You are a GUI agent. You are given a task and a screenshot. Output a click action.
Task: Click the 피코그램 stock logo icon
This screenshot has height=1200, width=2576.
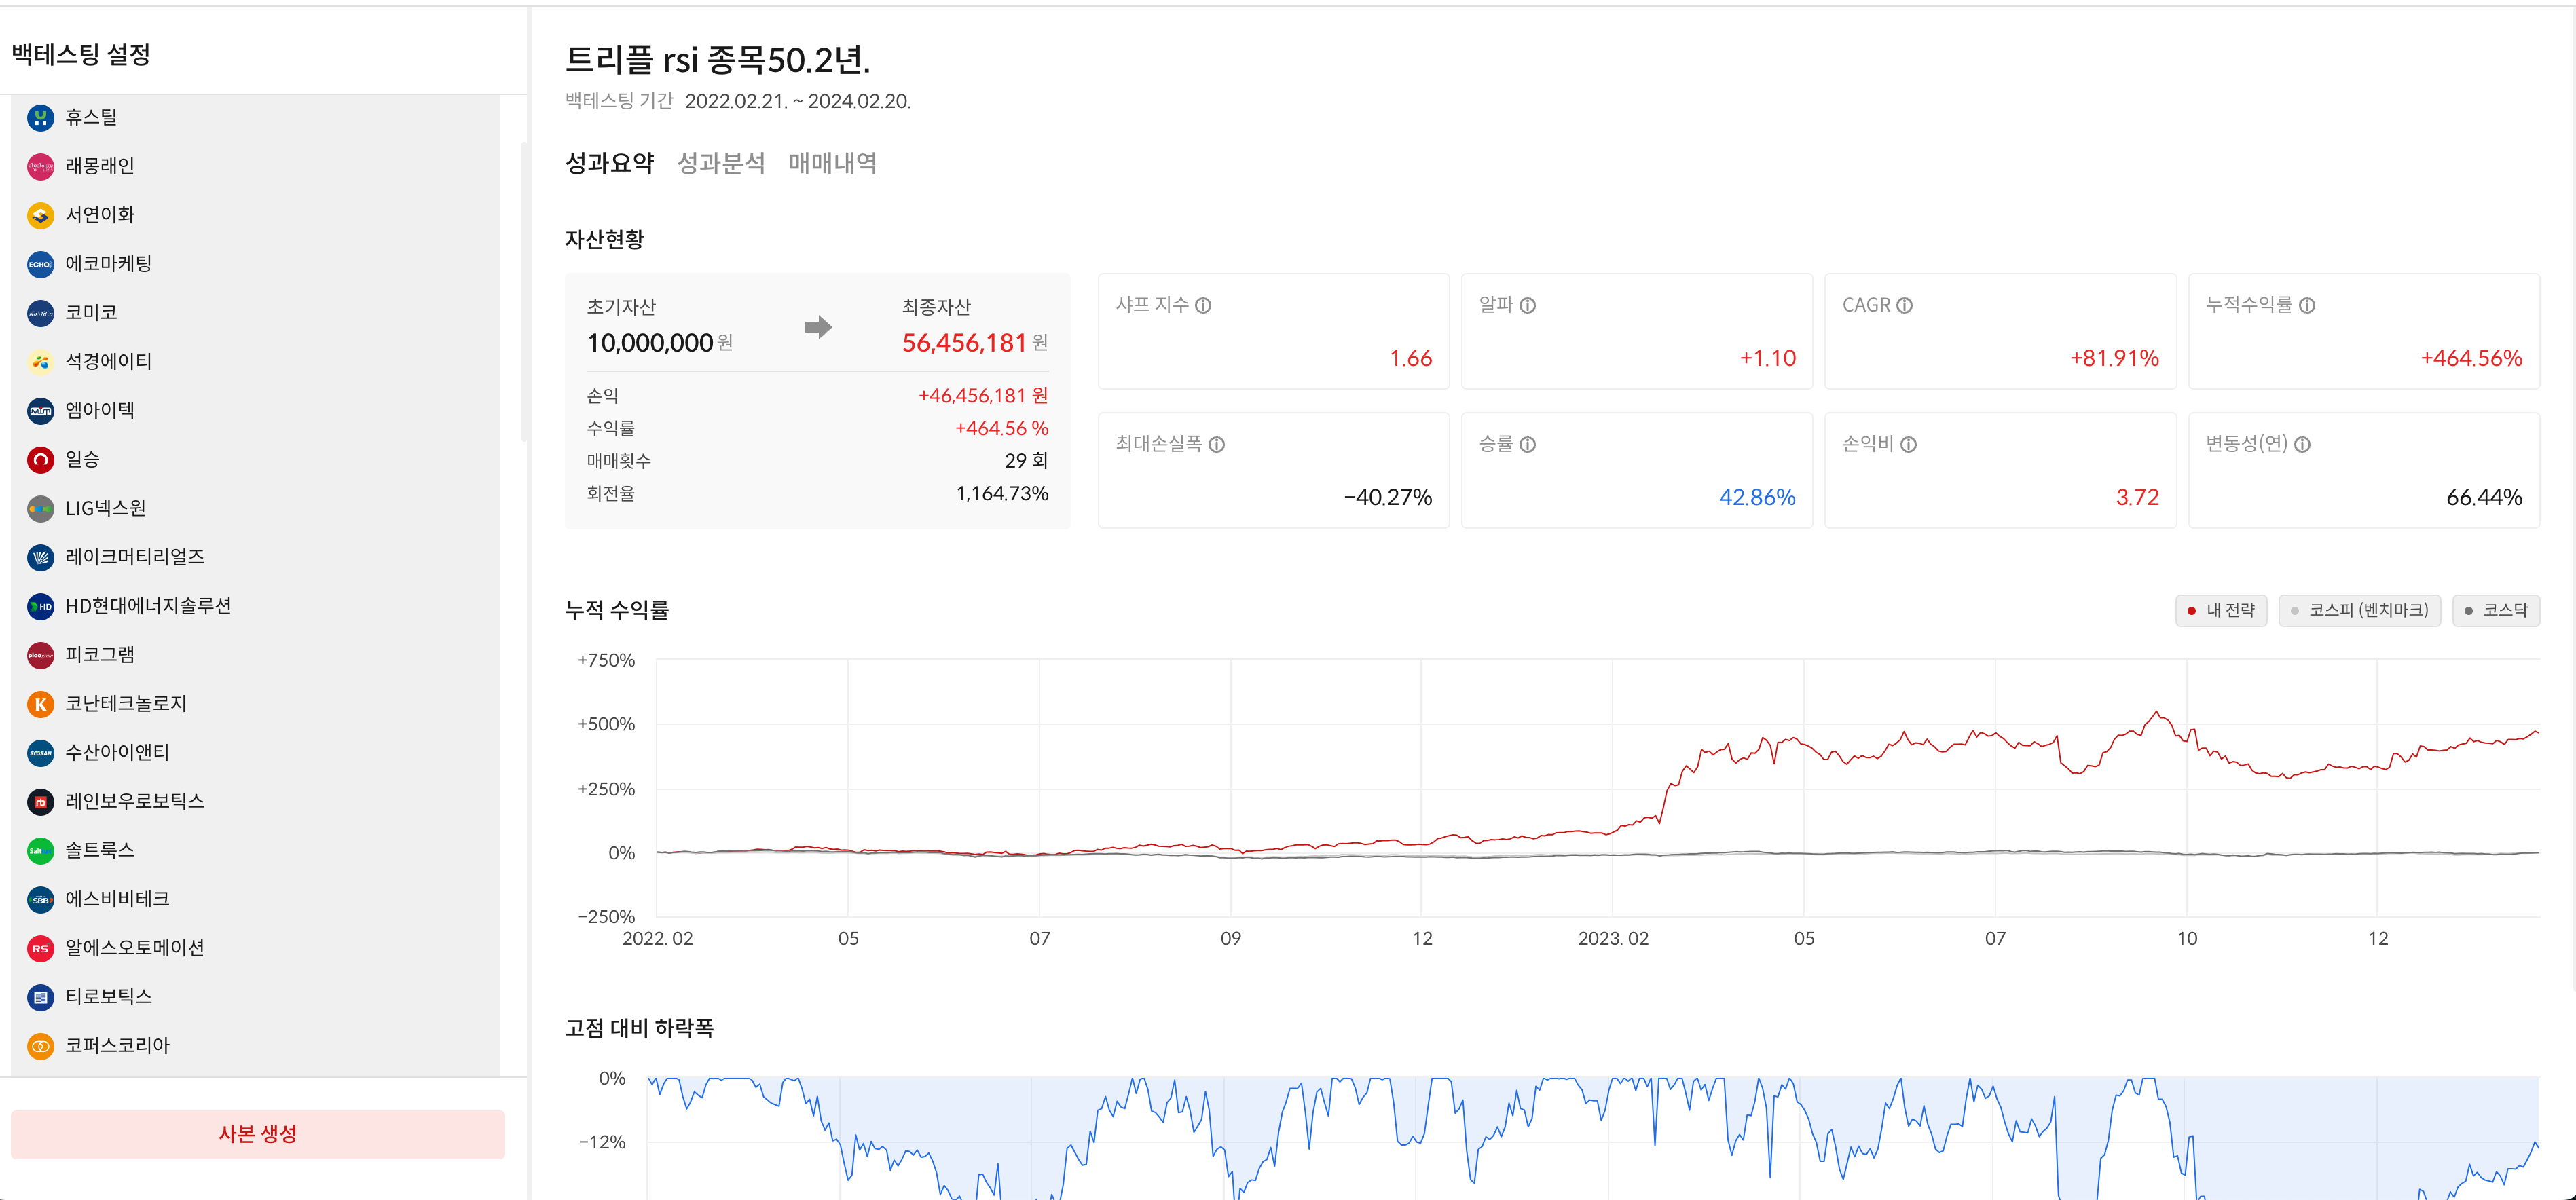[x=40, y=656]
